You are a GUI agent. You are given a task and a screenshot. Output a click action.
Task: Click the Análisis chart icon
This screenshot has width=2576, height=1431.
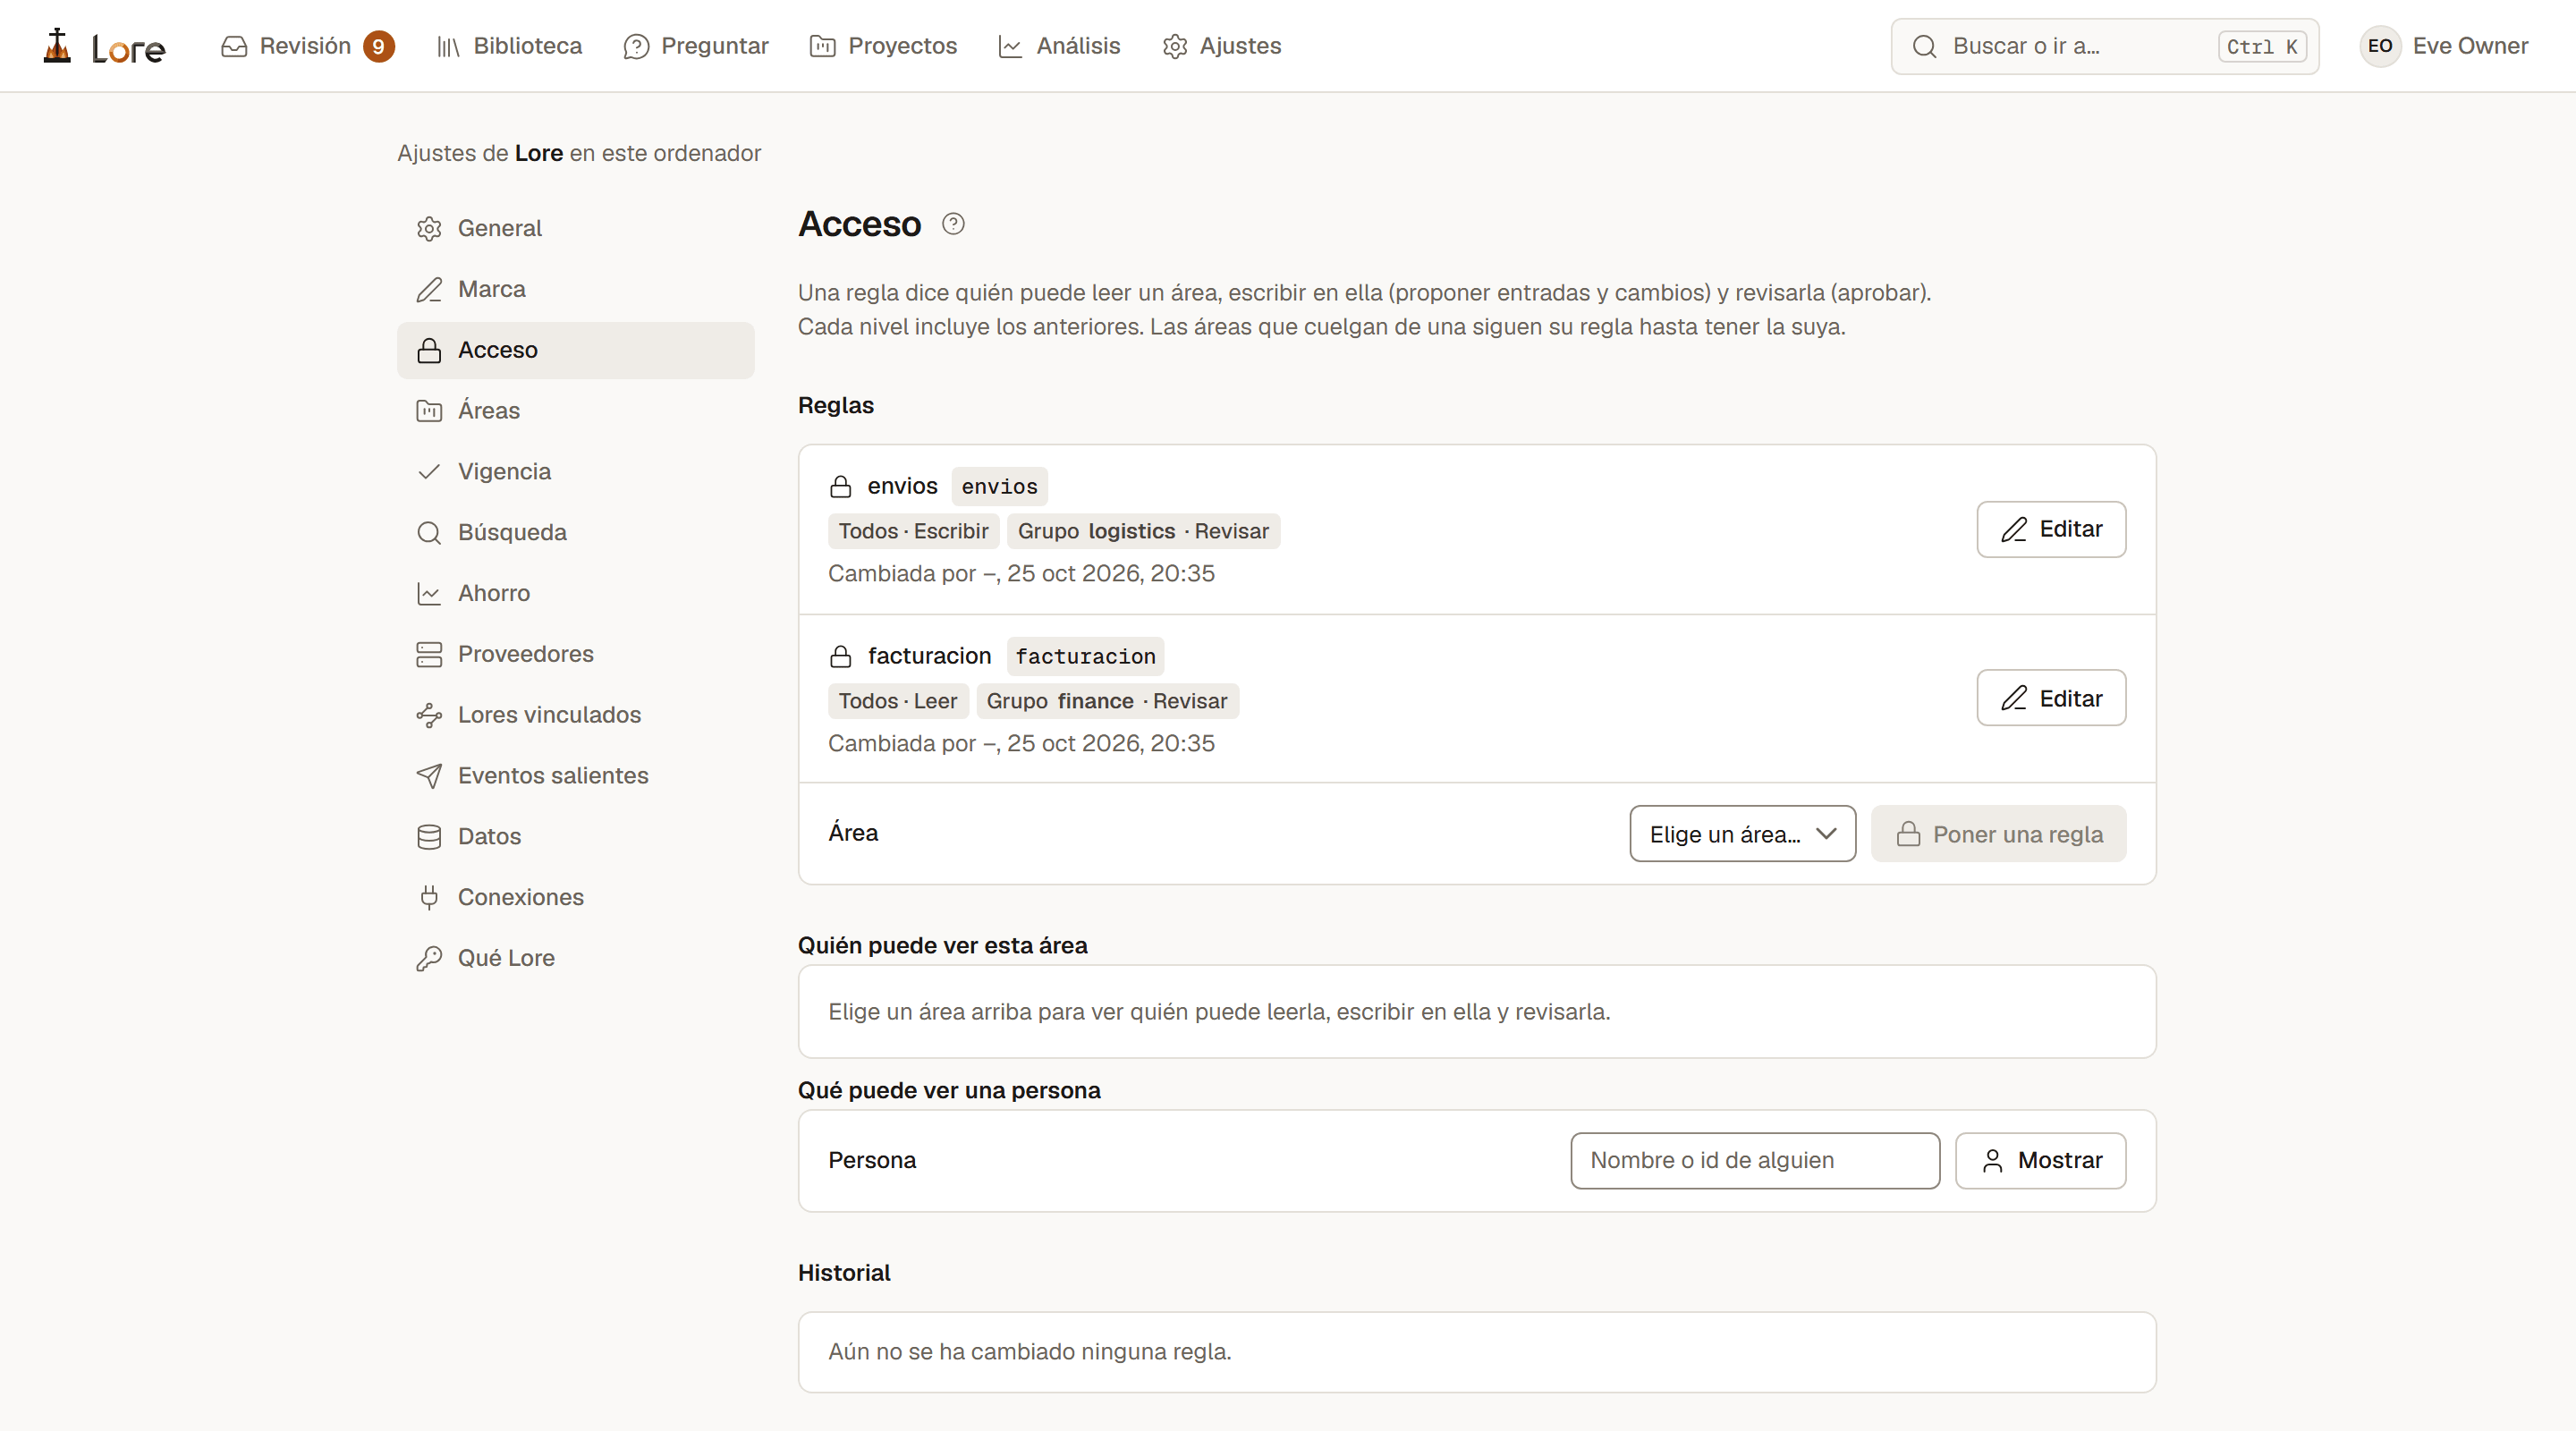coord(1010,46)
